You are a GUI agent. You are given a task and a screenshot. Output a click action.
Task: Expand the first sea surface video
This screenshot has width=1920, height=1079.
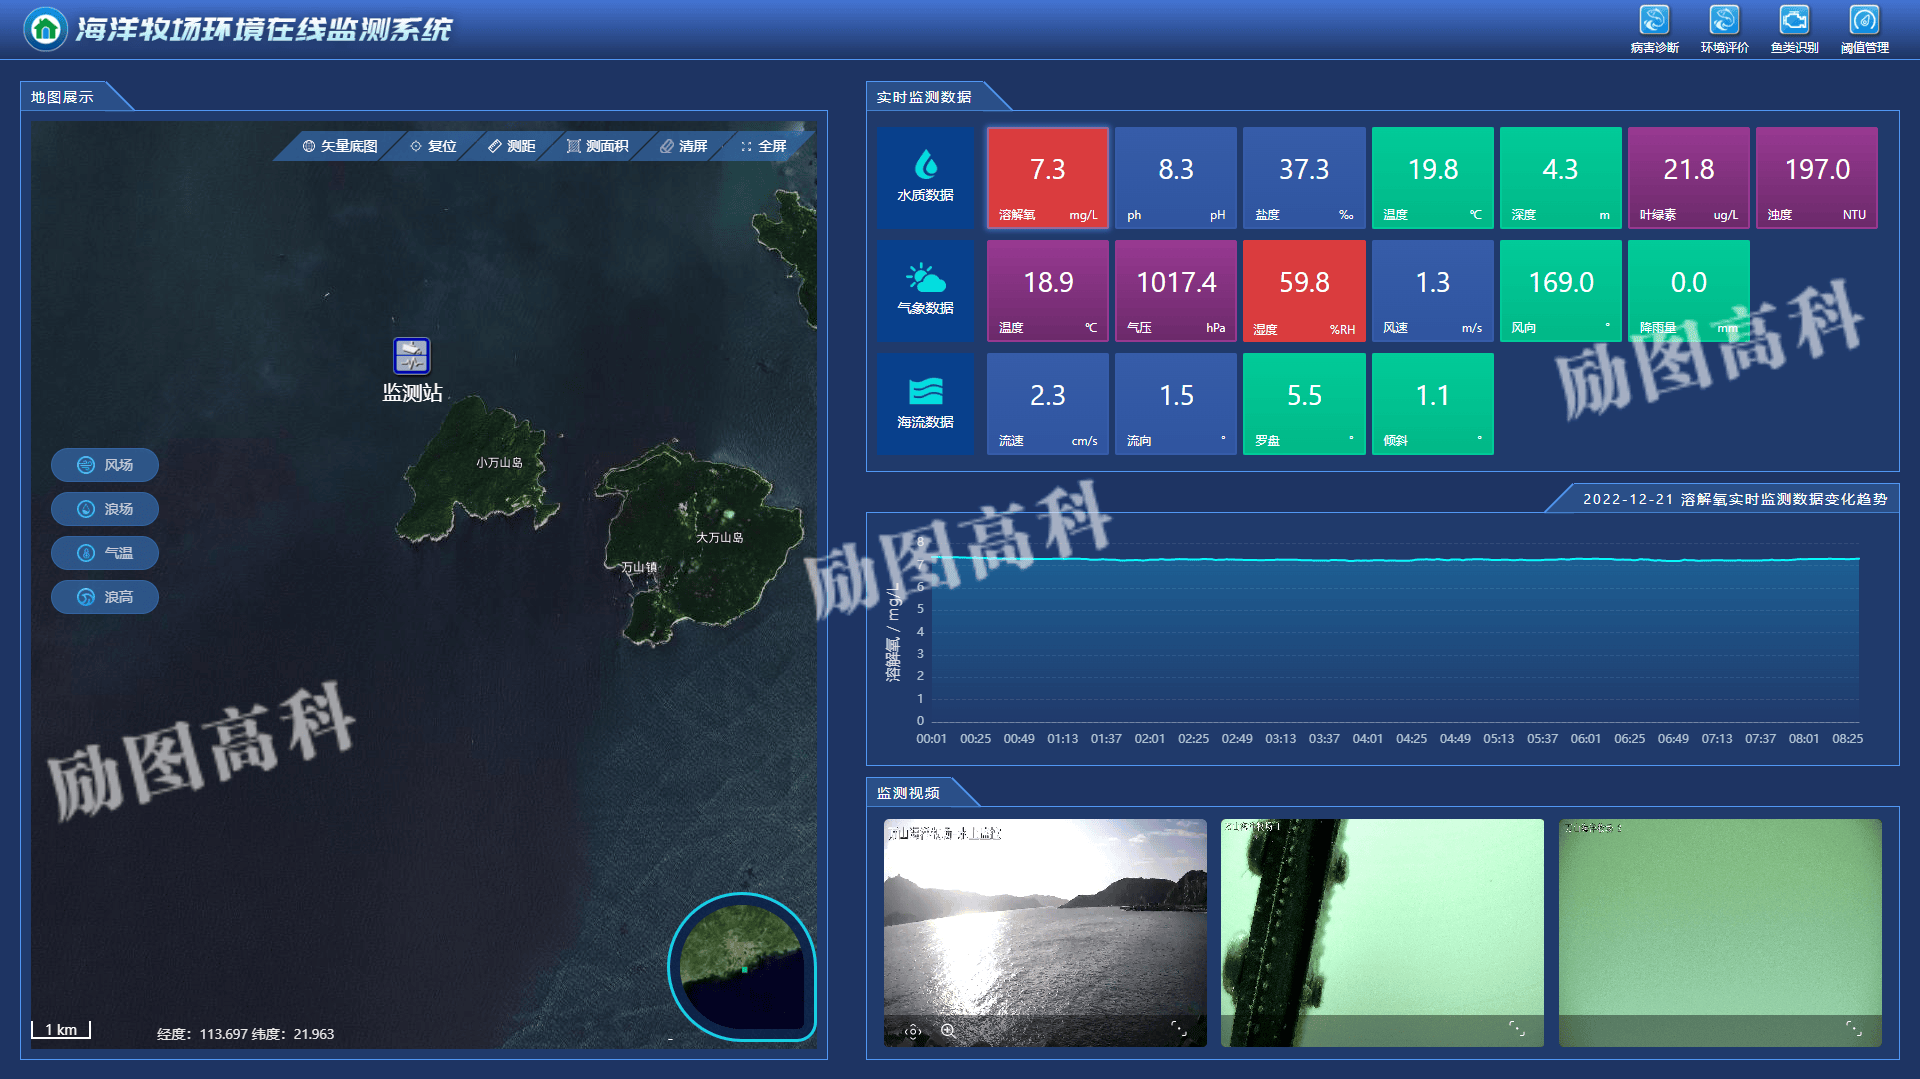click(x=1179, y=1028)
